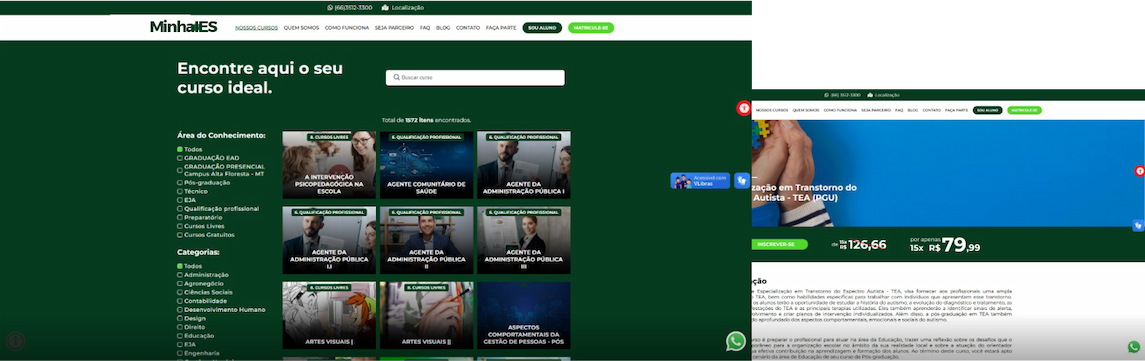Click red accessibility button on right page edge
1145x361 pixels.
click(x=1139, y=171)
